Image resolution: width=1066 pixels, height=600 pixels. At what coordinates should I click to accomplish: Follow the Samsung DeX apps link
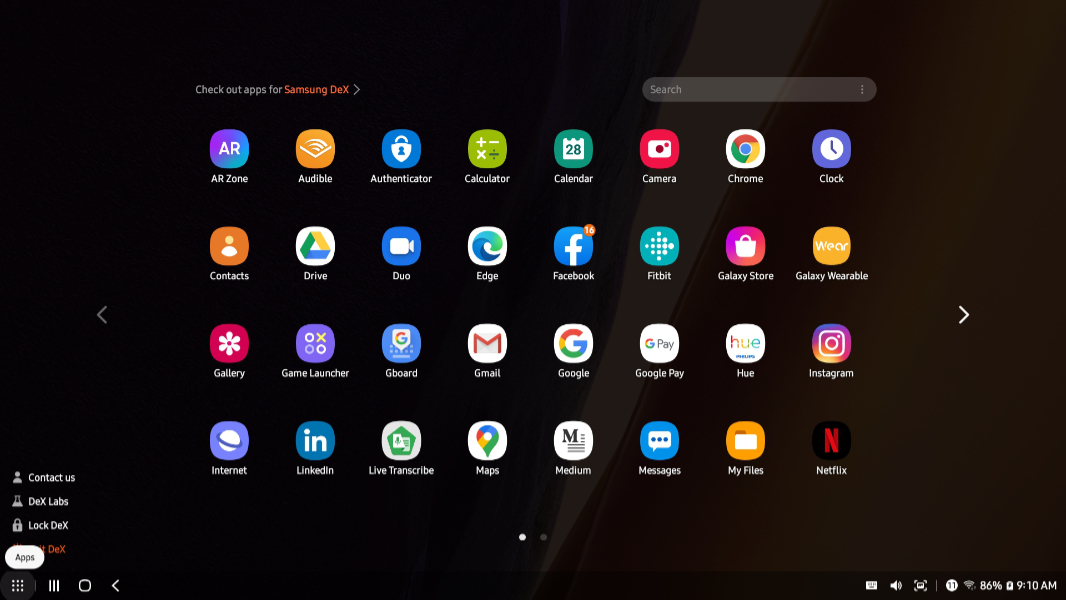pyautogui.click(x=317, y=90)
